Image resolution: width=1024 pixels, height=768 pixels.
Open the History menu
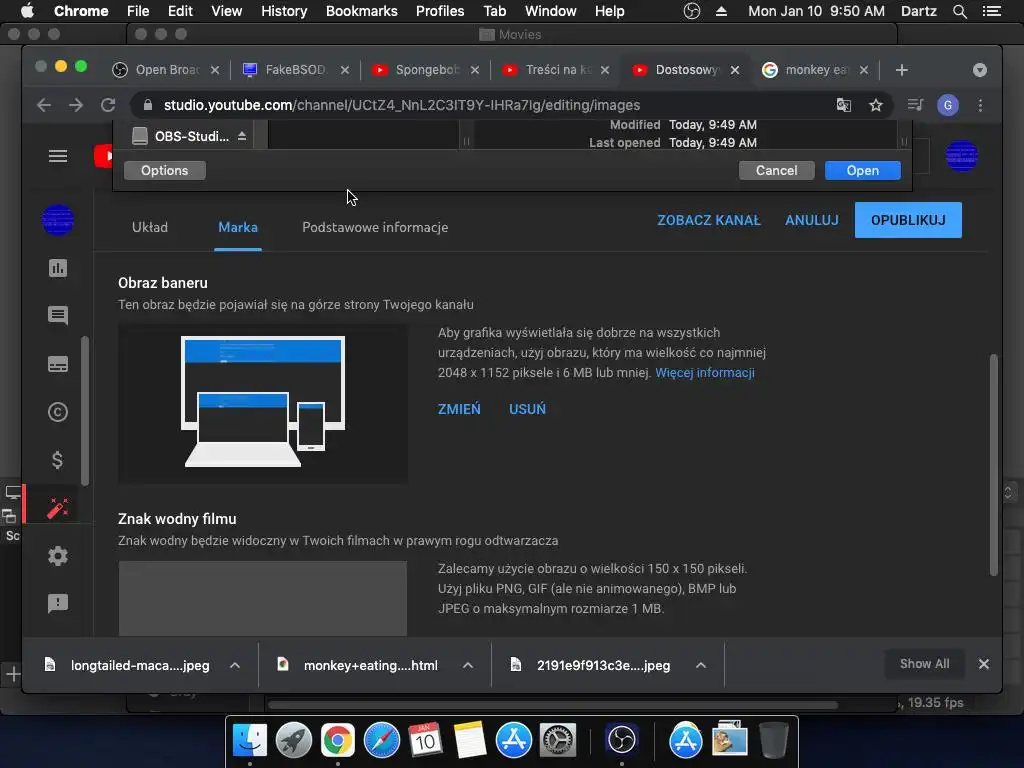[x=284, y=11]
